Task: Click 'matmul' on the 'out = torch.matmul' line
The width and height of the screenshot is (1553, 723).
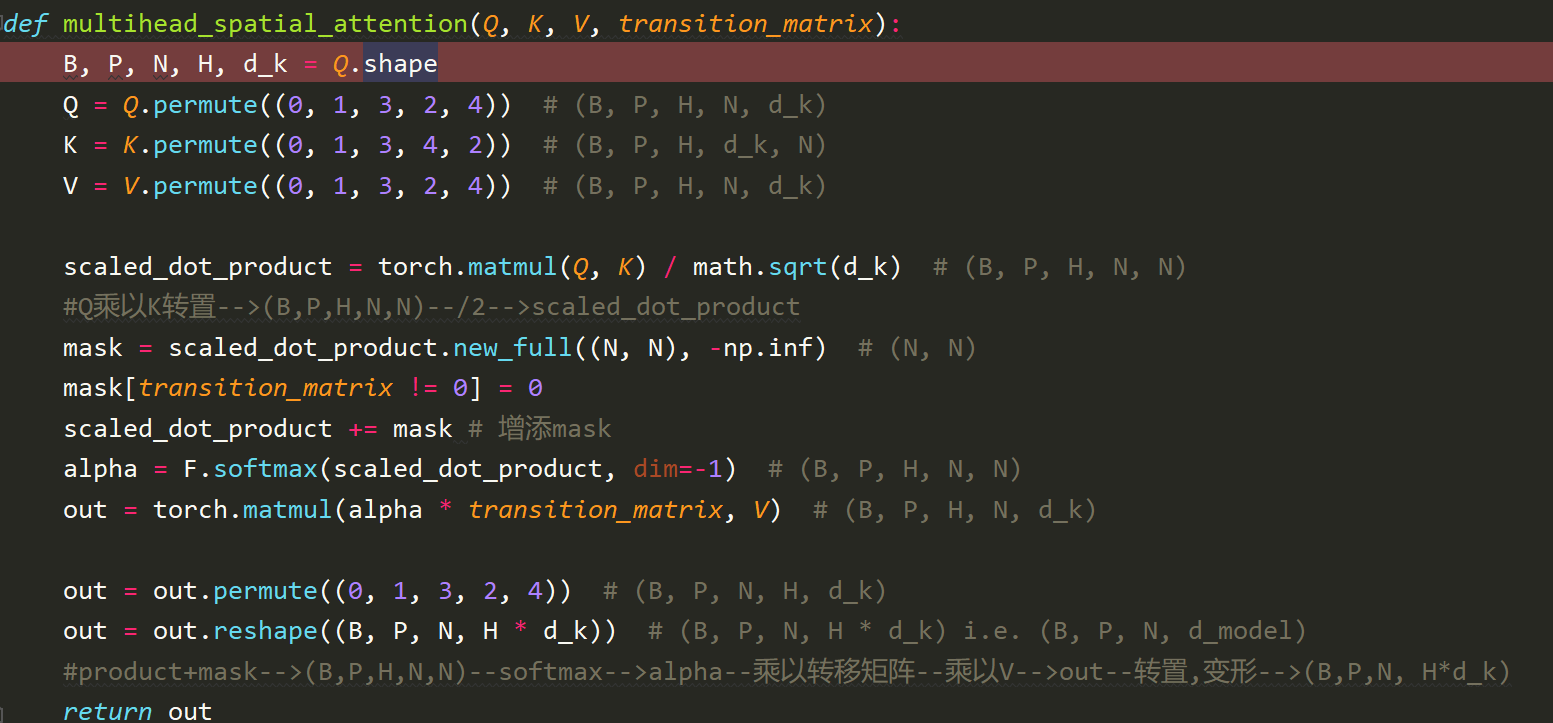Action: coord(288,510)
